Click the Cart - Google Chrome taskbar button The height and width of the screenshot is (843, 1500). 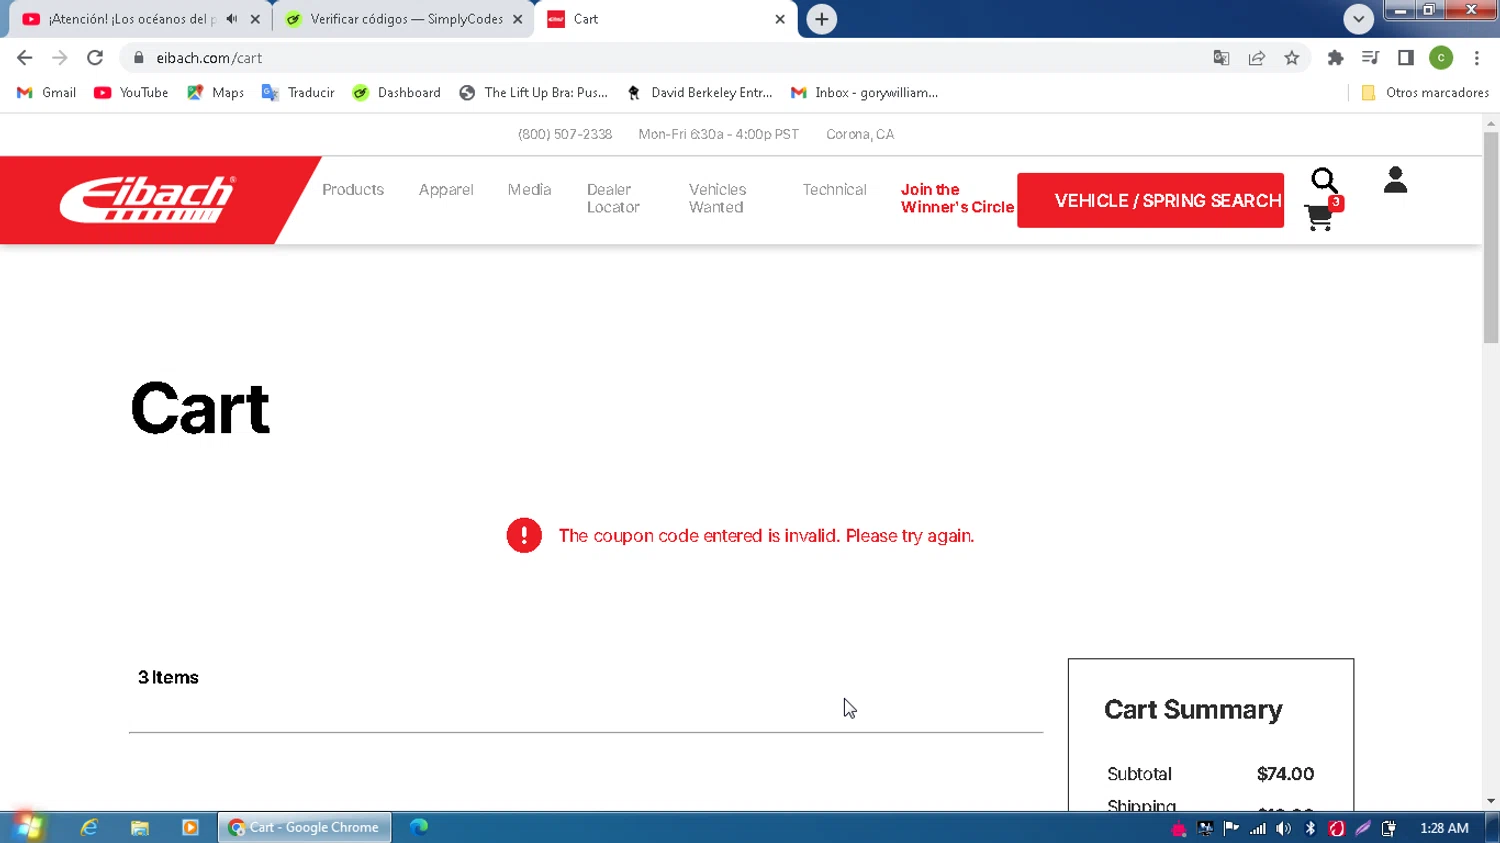tap(305, 827)
